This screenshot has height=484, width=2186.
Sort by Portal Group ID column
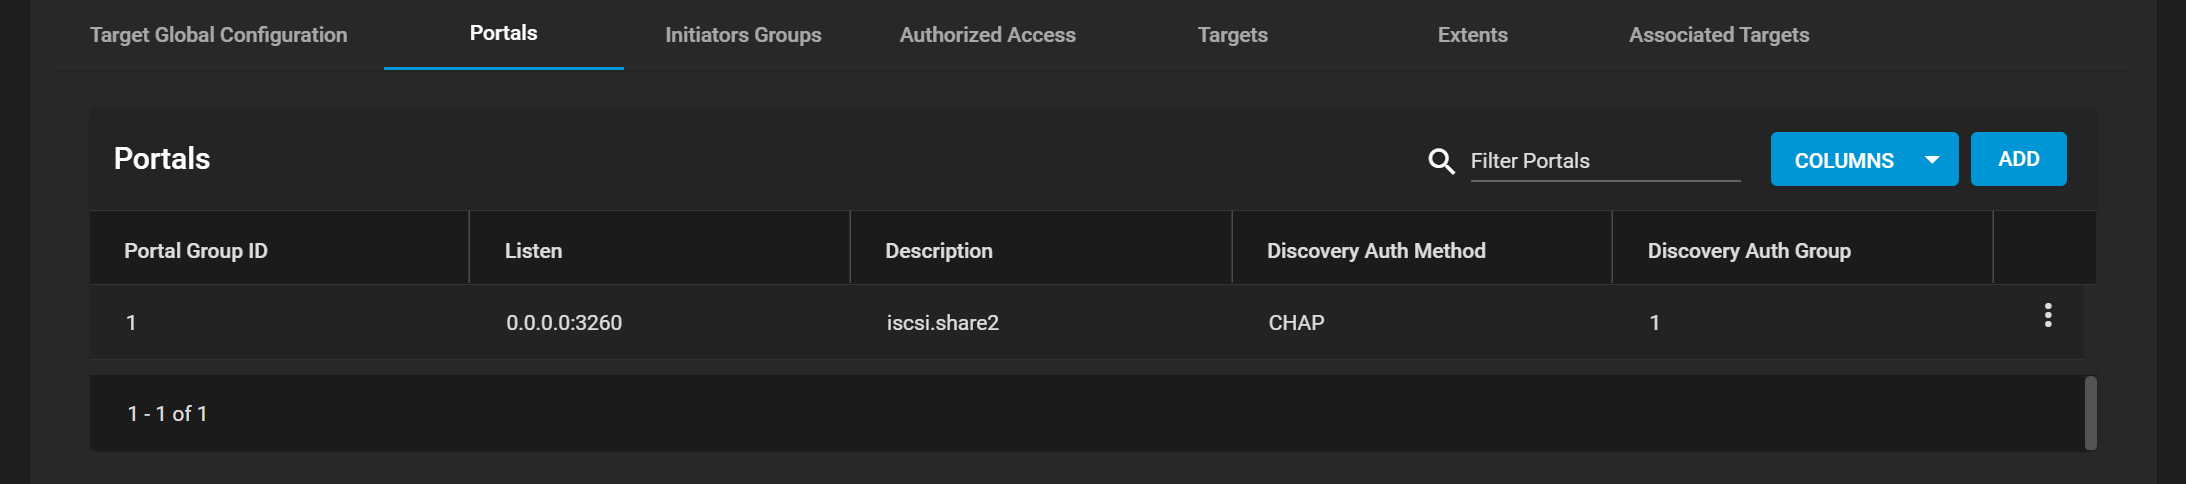coord(196,251)
